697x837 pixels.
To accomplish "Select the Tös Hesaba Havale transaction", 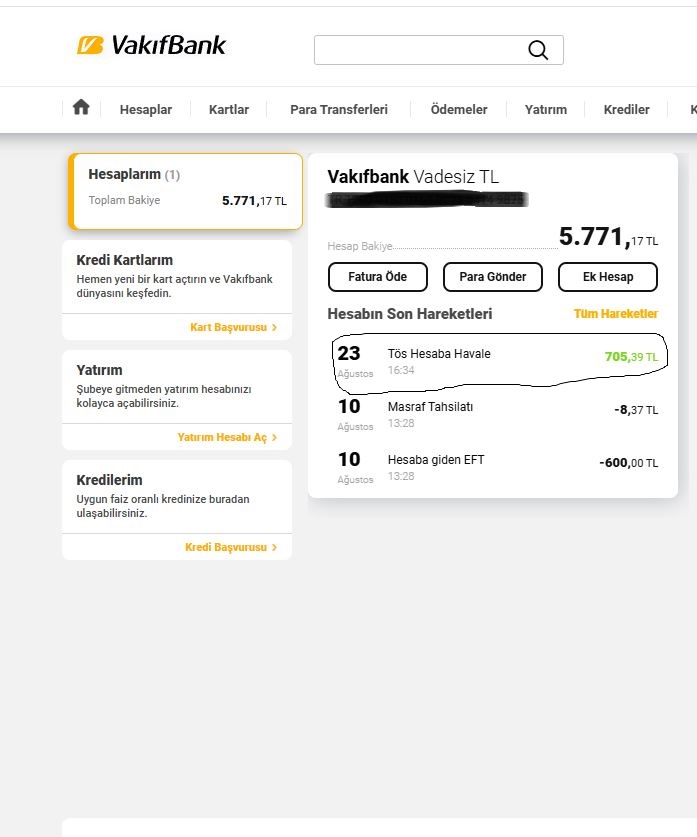I will coord(497,360).
